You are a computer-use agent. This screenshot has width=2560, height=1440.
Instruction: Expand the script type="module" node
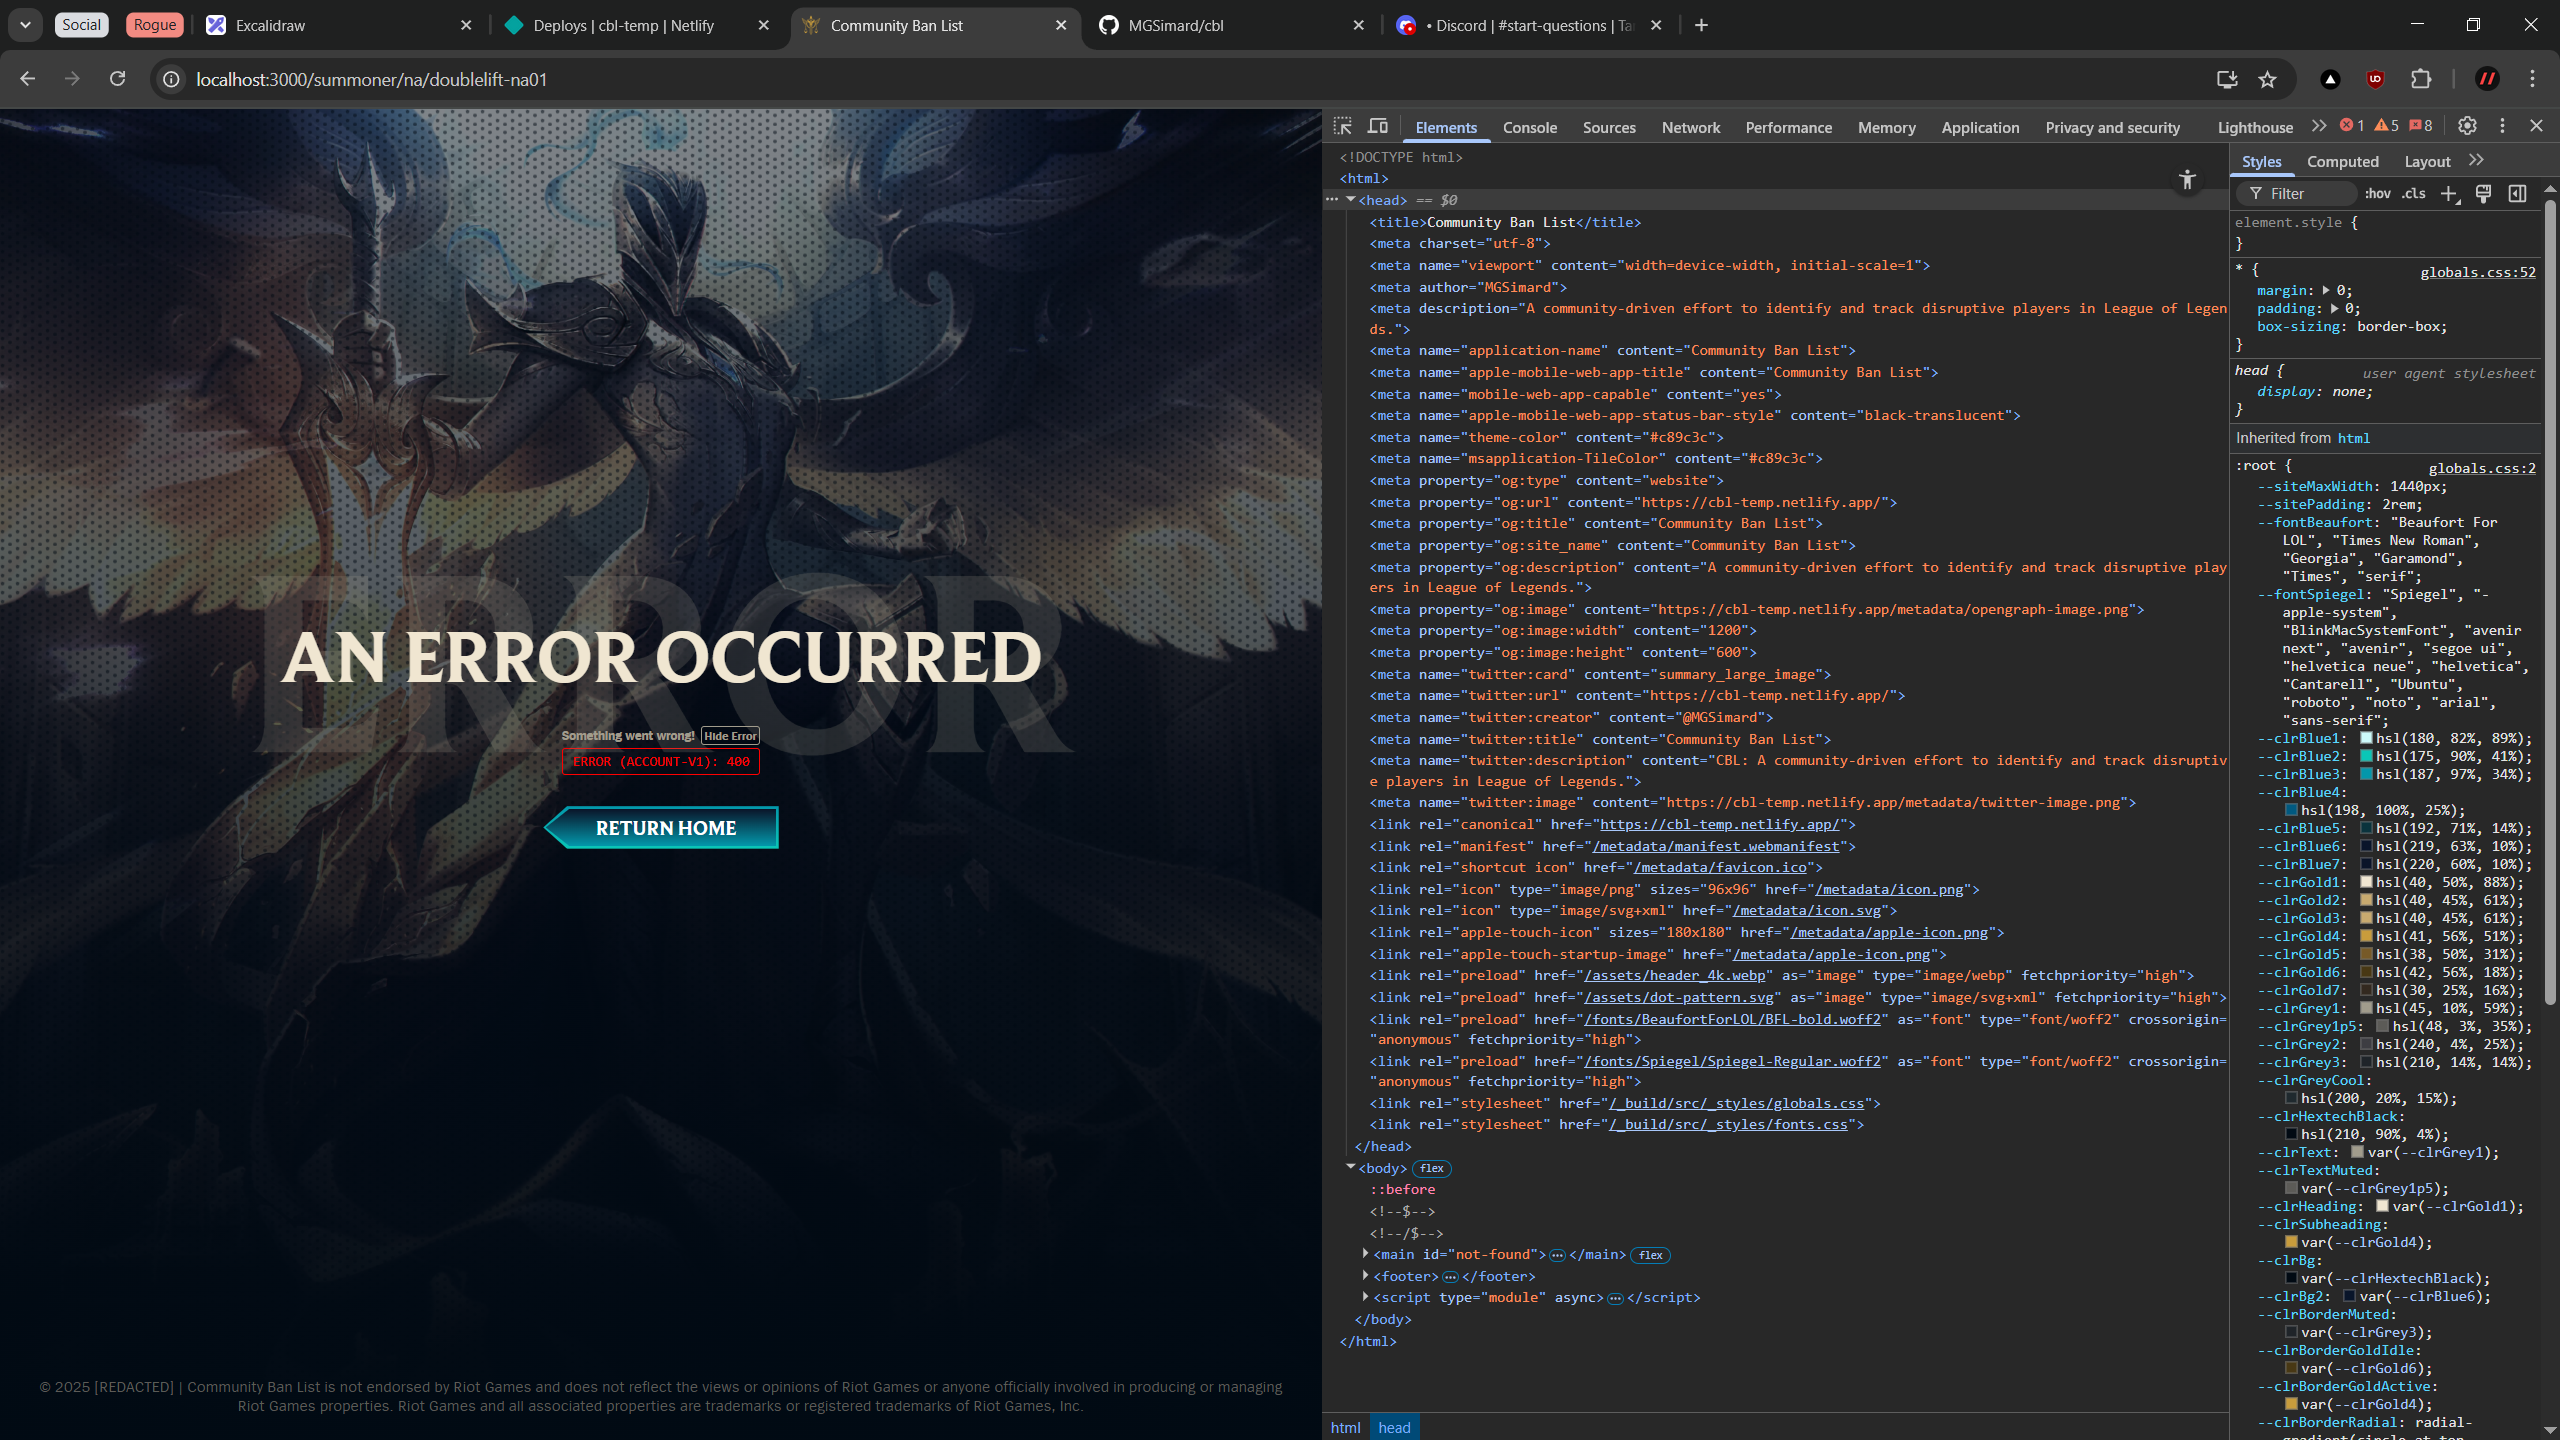click(x=1365, y=1296)
